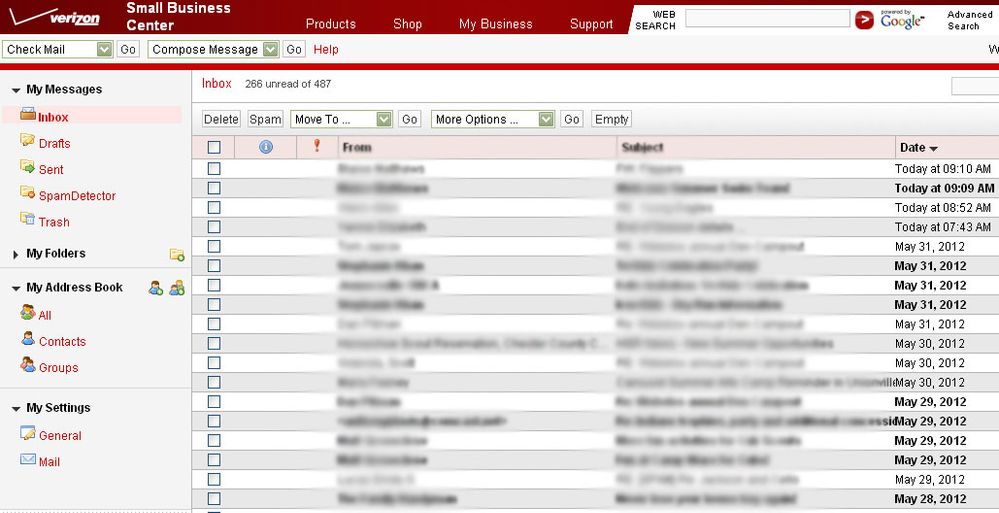Check the first May 30, 2012 message
This screenshot has height=513, width=999.
(214, 343)
